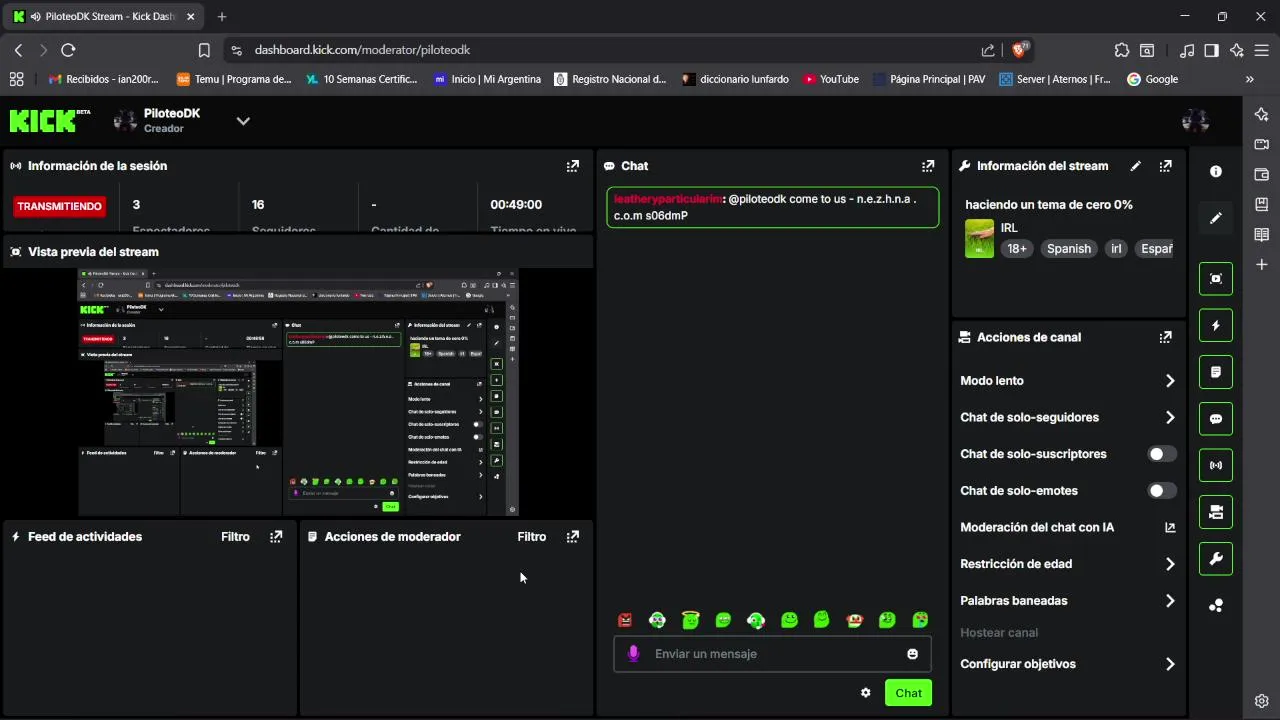Pop out the Acciones de moderador panel
The height and width of the screenshot is (720, 1280).
[x=572, y=537]
